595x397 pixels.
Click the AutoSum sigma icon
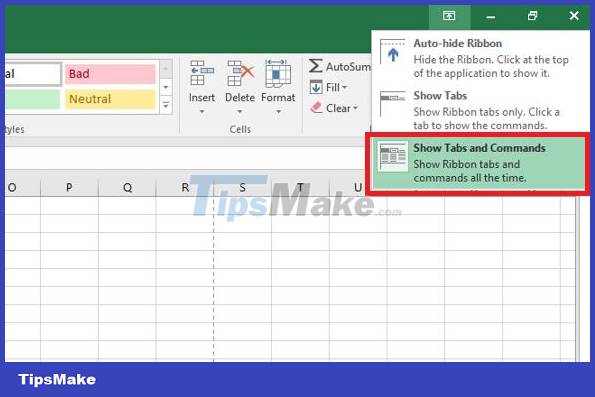pyautogui.click(x=316, y=66)
